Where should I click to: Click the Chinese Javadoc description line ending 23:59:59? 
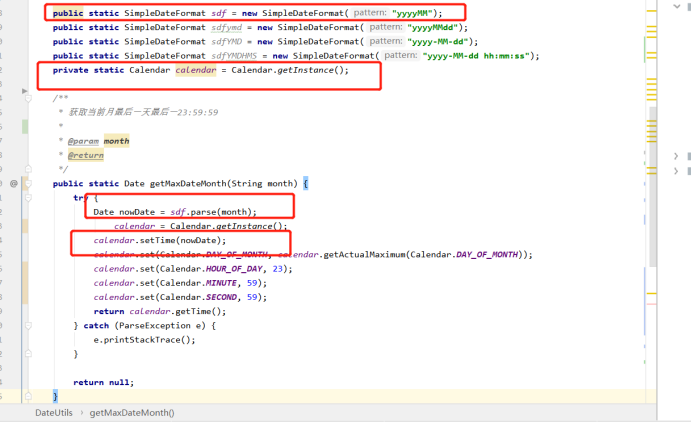coord(143,112)
